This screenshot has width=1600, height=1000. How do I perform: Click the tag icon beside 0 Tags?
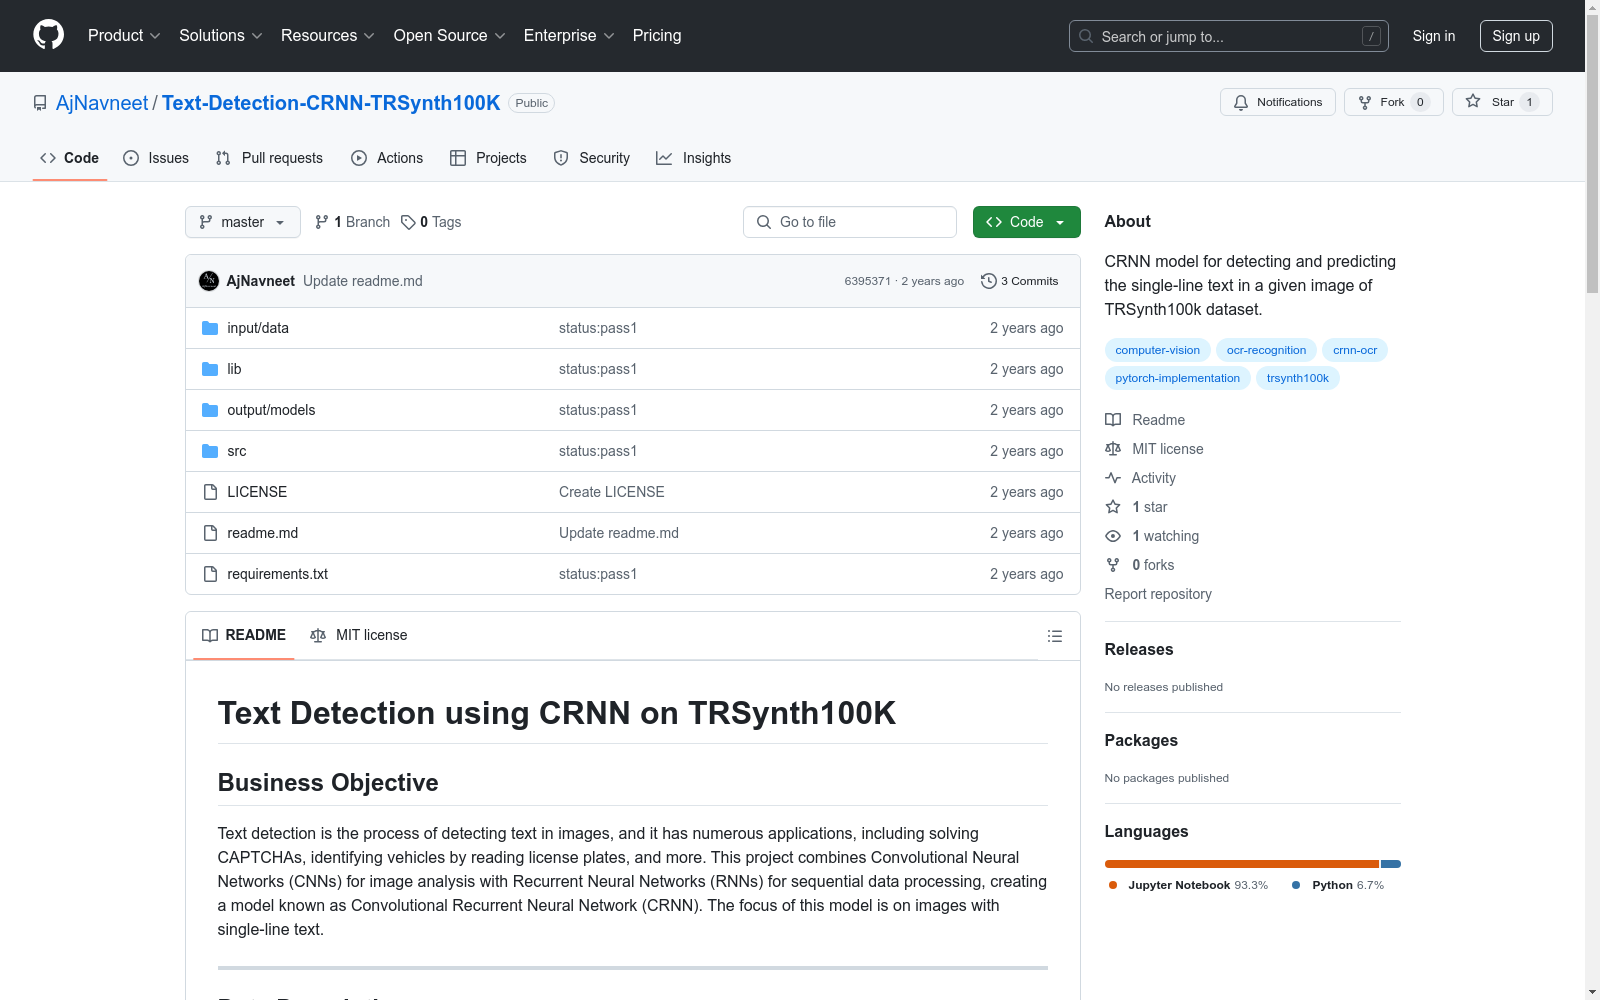408,222
